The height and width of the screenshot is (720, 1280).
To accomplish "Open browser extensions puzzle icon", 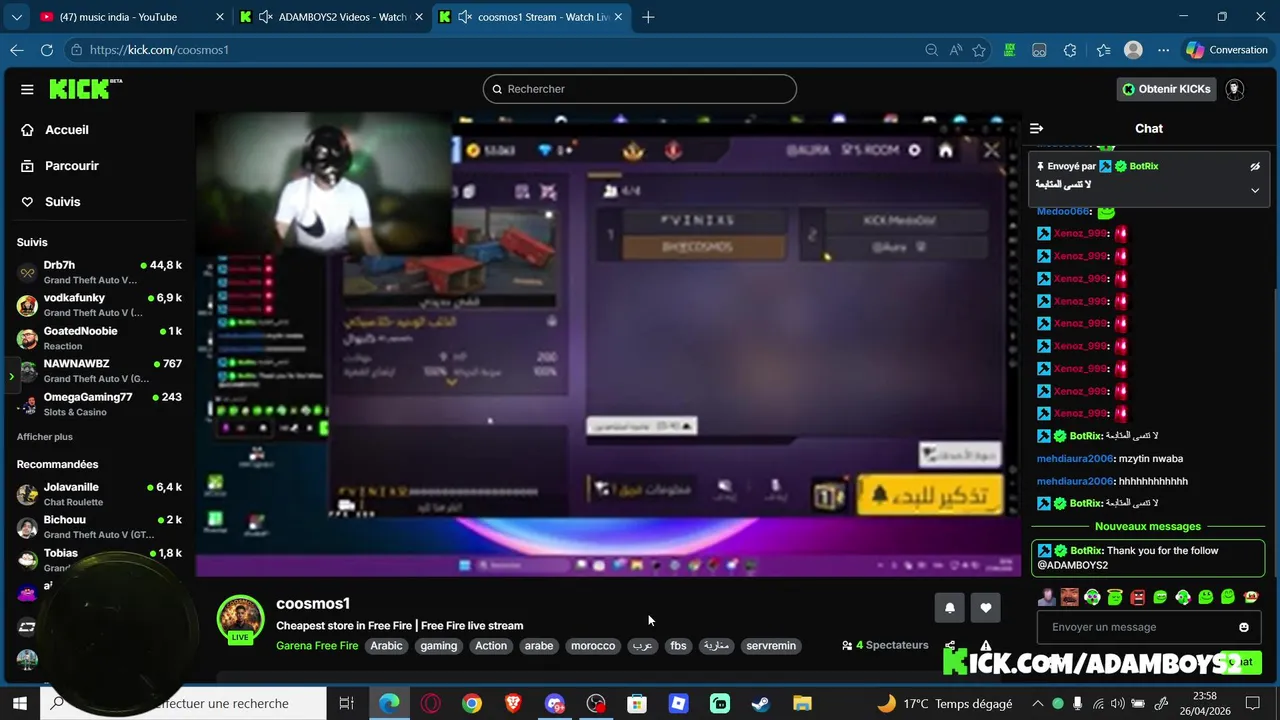I will pyautogui.click(x=1070, y=50).
